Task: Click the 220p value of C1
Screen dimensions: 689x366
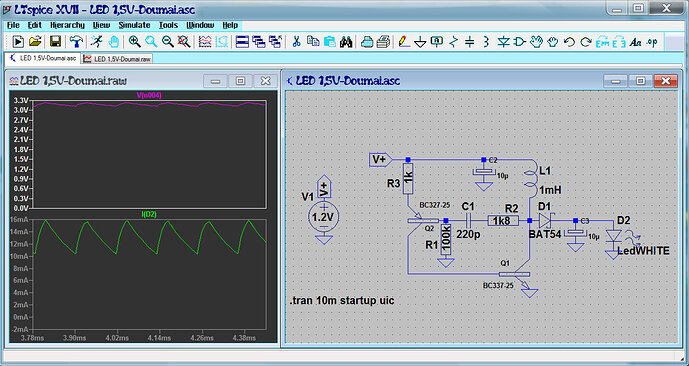Action: pos(468,235)
